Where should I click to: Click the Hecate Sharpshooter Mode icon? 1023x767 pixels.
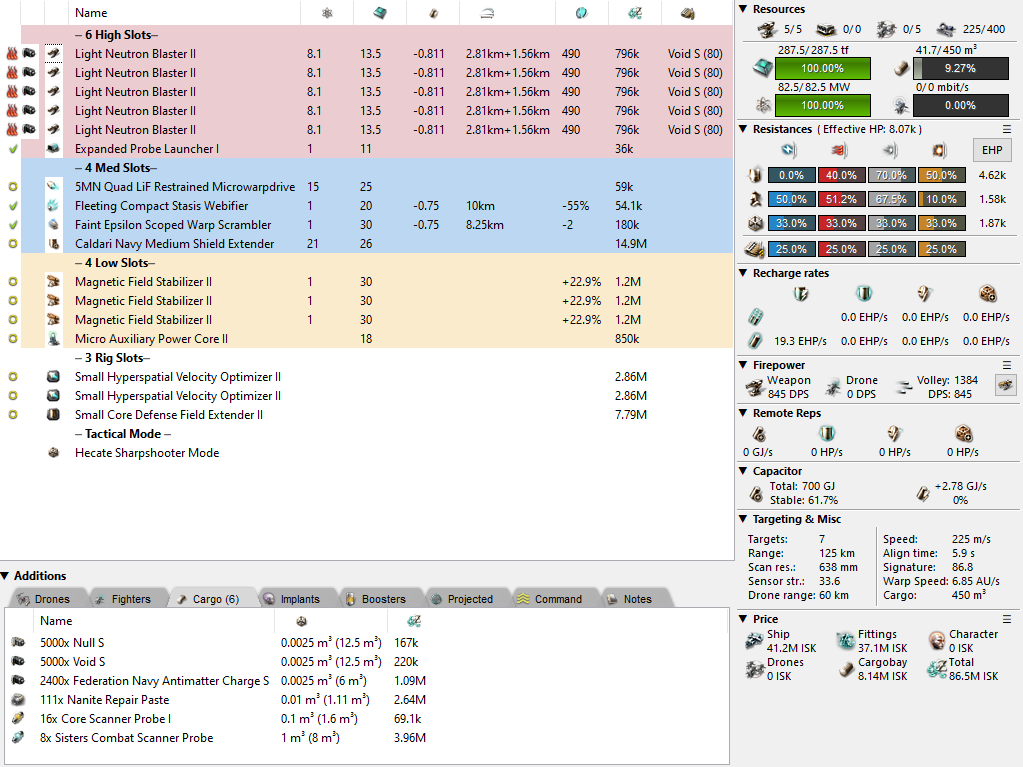[x=54, y=453]
